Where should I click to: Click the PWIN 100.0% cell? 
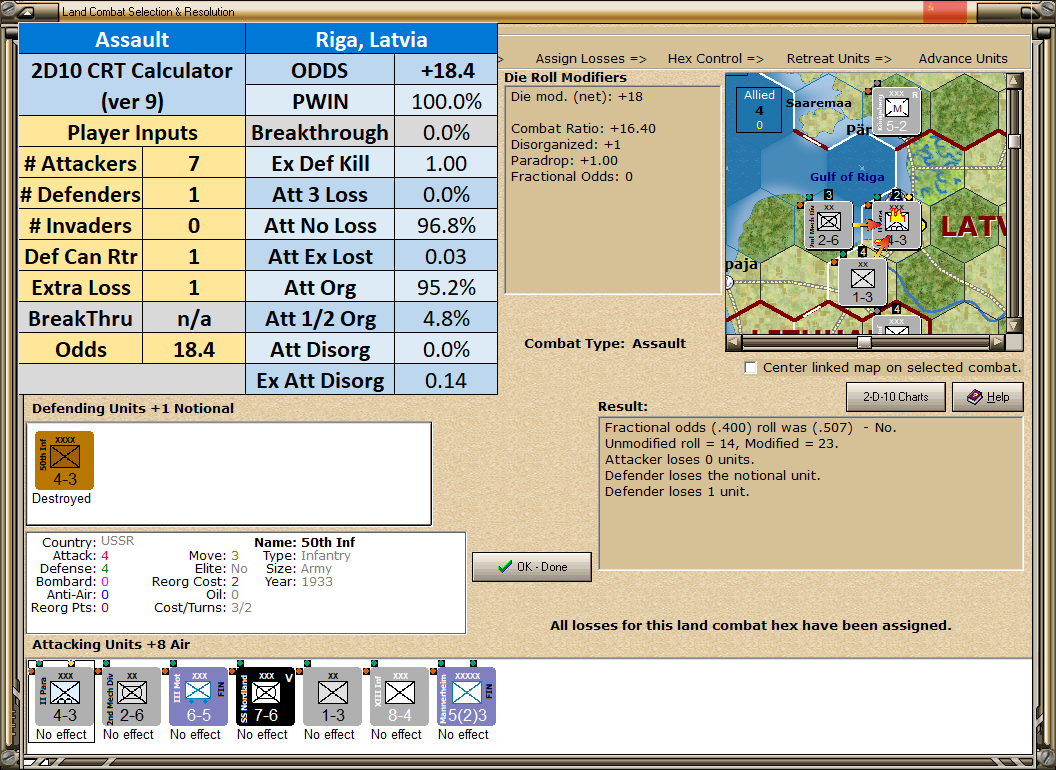446,102
